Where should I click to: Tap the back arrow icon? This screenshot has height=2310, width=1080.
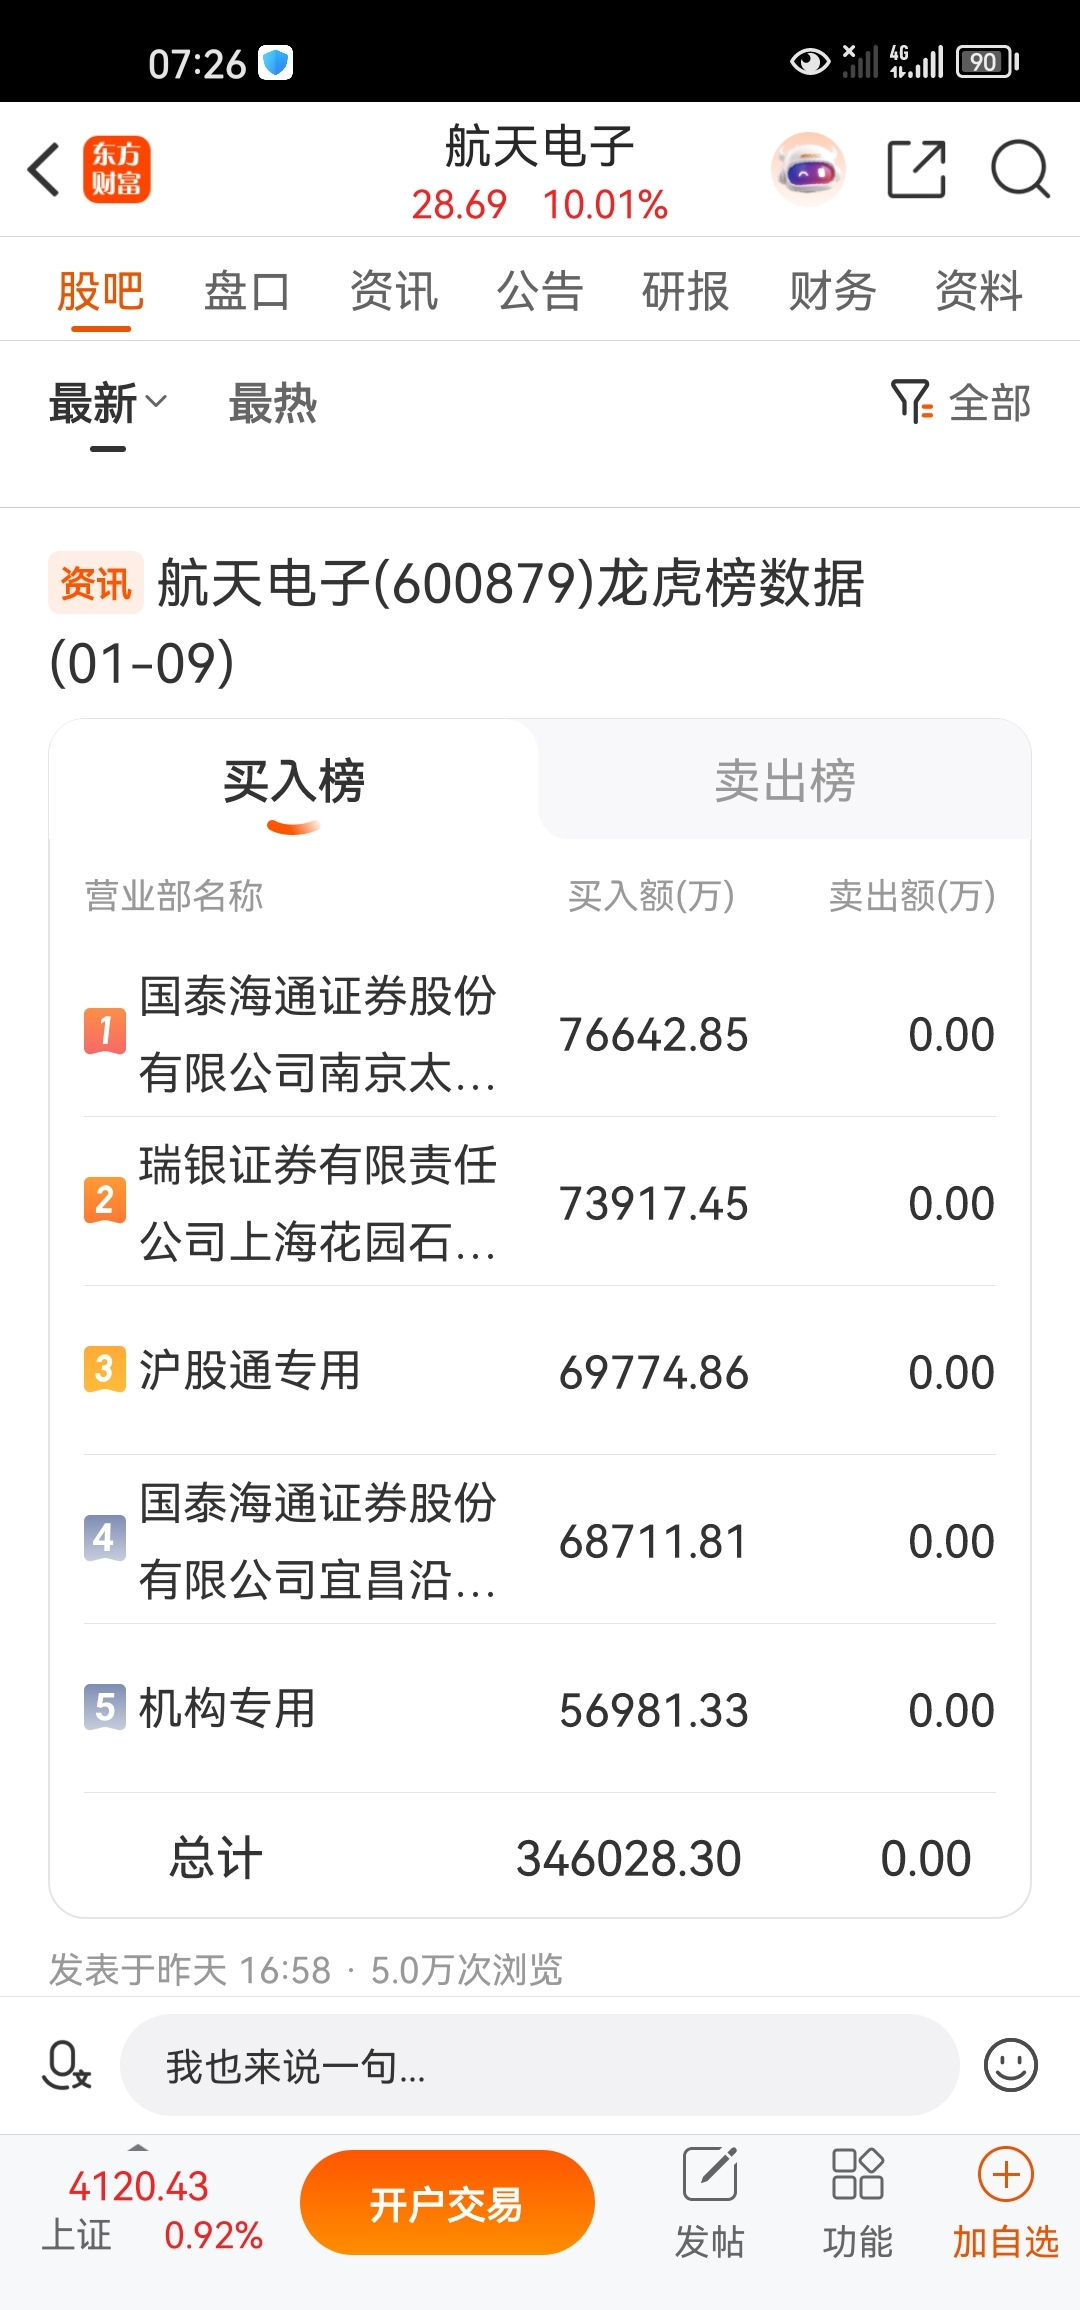[x=44, y=169]
